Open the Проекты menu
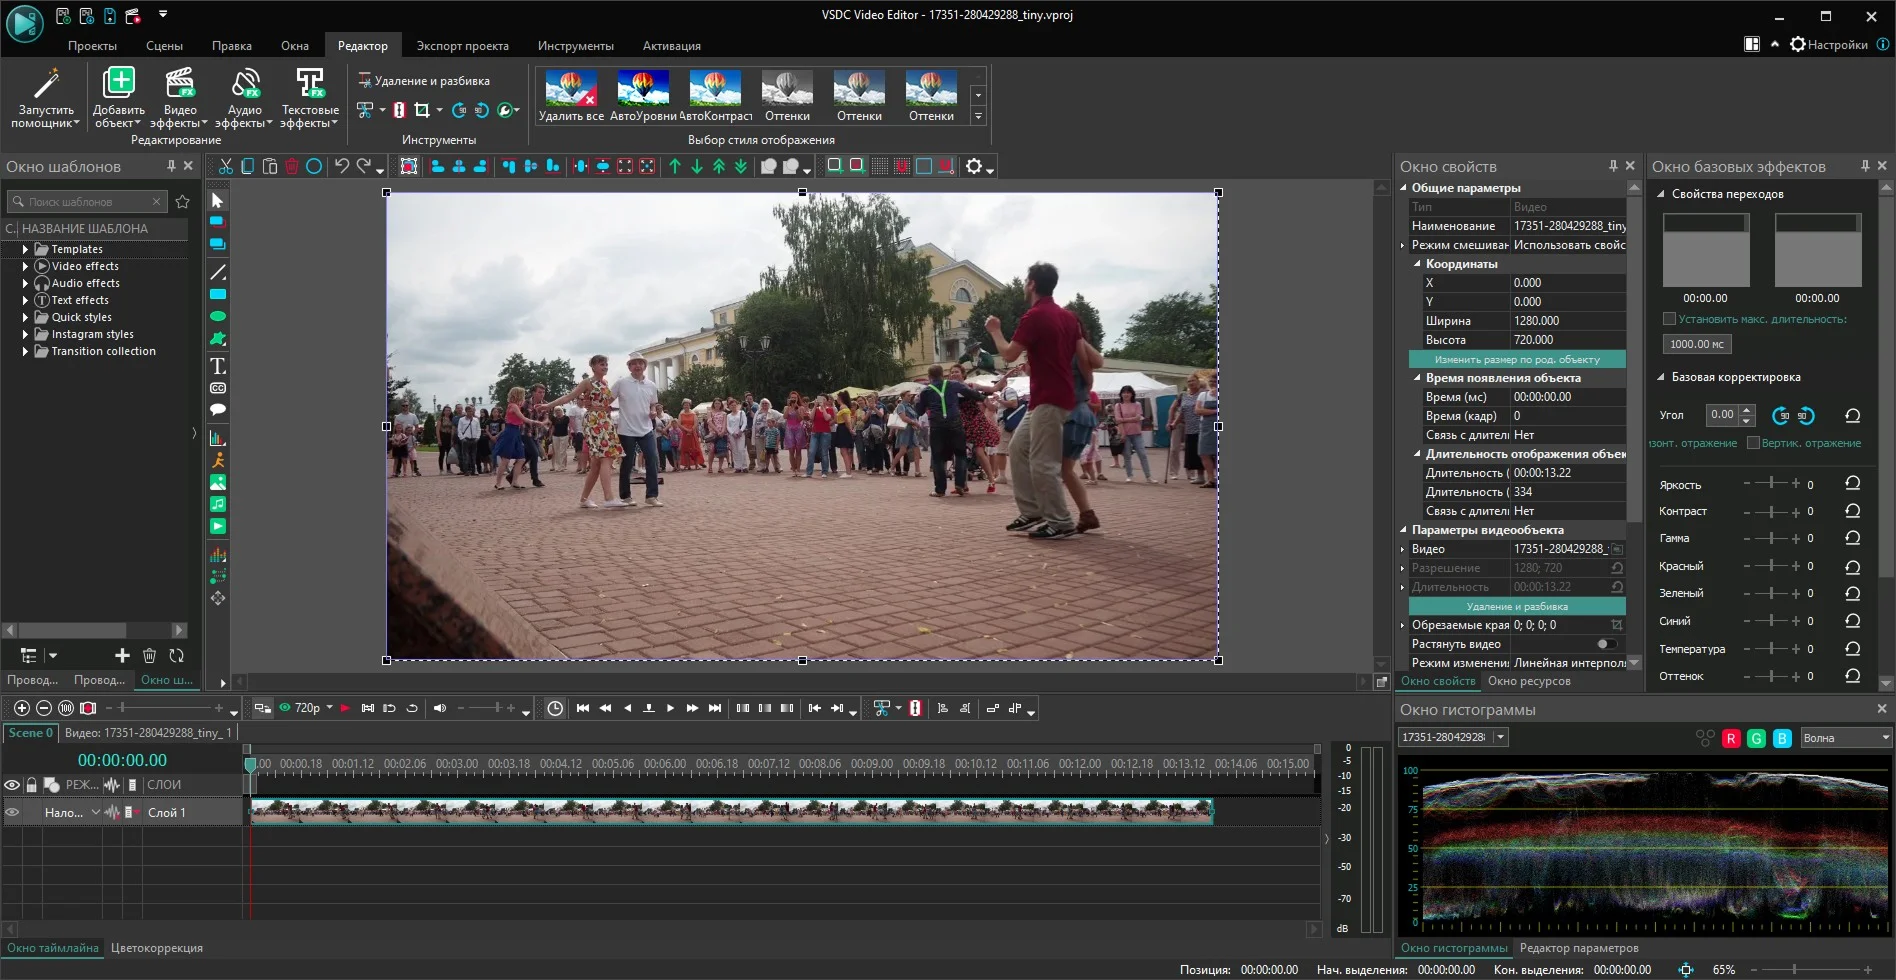Screen dimensions: 1896x980 click(x=92, y=46)
